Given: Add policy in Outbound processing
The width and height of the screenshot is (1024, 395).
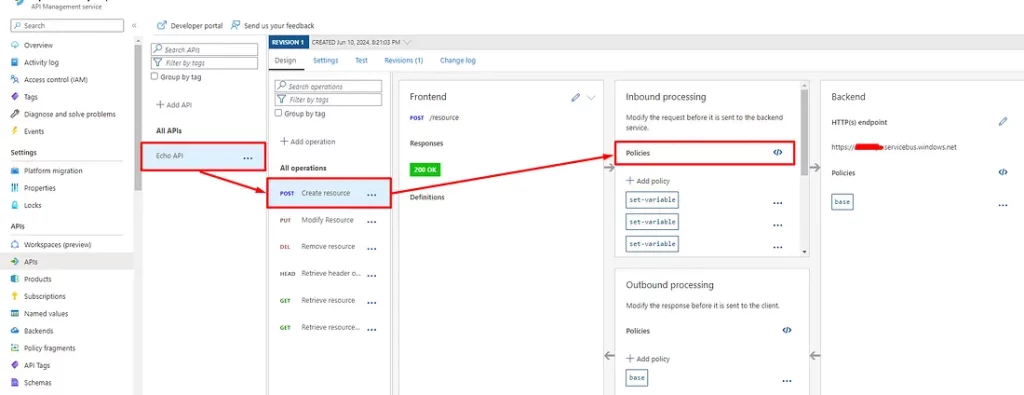Looking at the screenshot, I should coord(648,358).
